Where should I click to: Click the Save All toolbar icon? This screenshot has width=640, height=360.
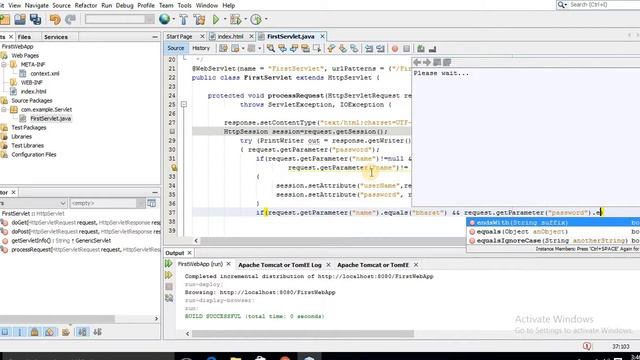click(x=36, y=19)
